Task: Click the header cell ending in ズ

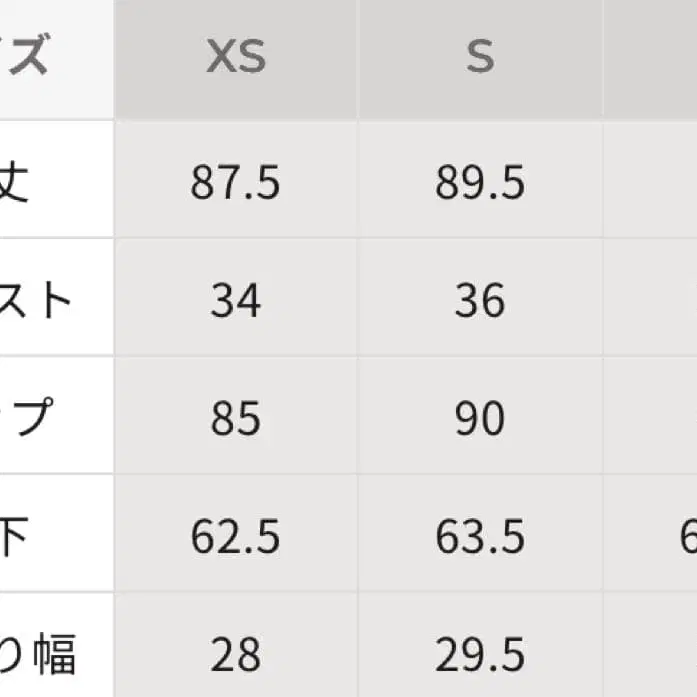Action: tap(27, 58)
